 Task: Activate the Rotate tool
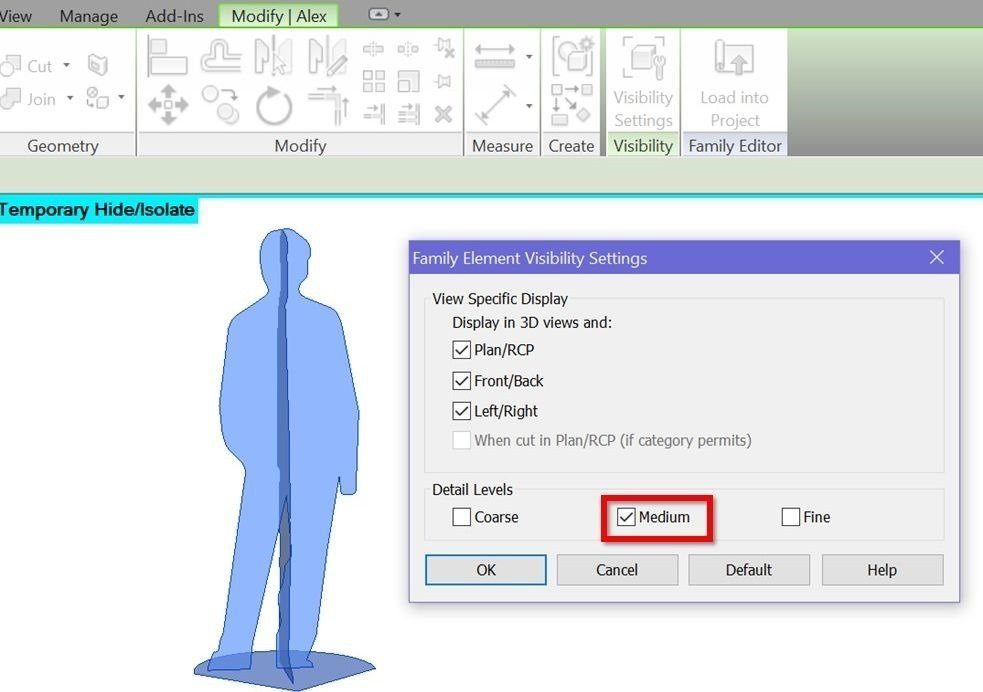point(274,105)
